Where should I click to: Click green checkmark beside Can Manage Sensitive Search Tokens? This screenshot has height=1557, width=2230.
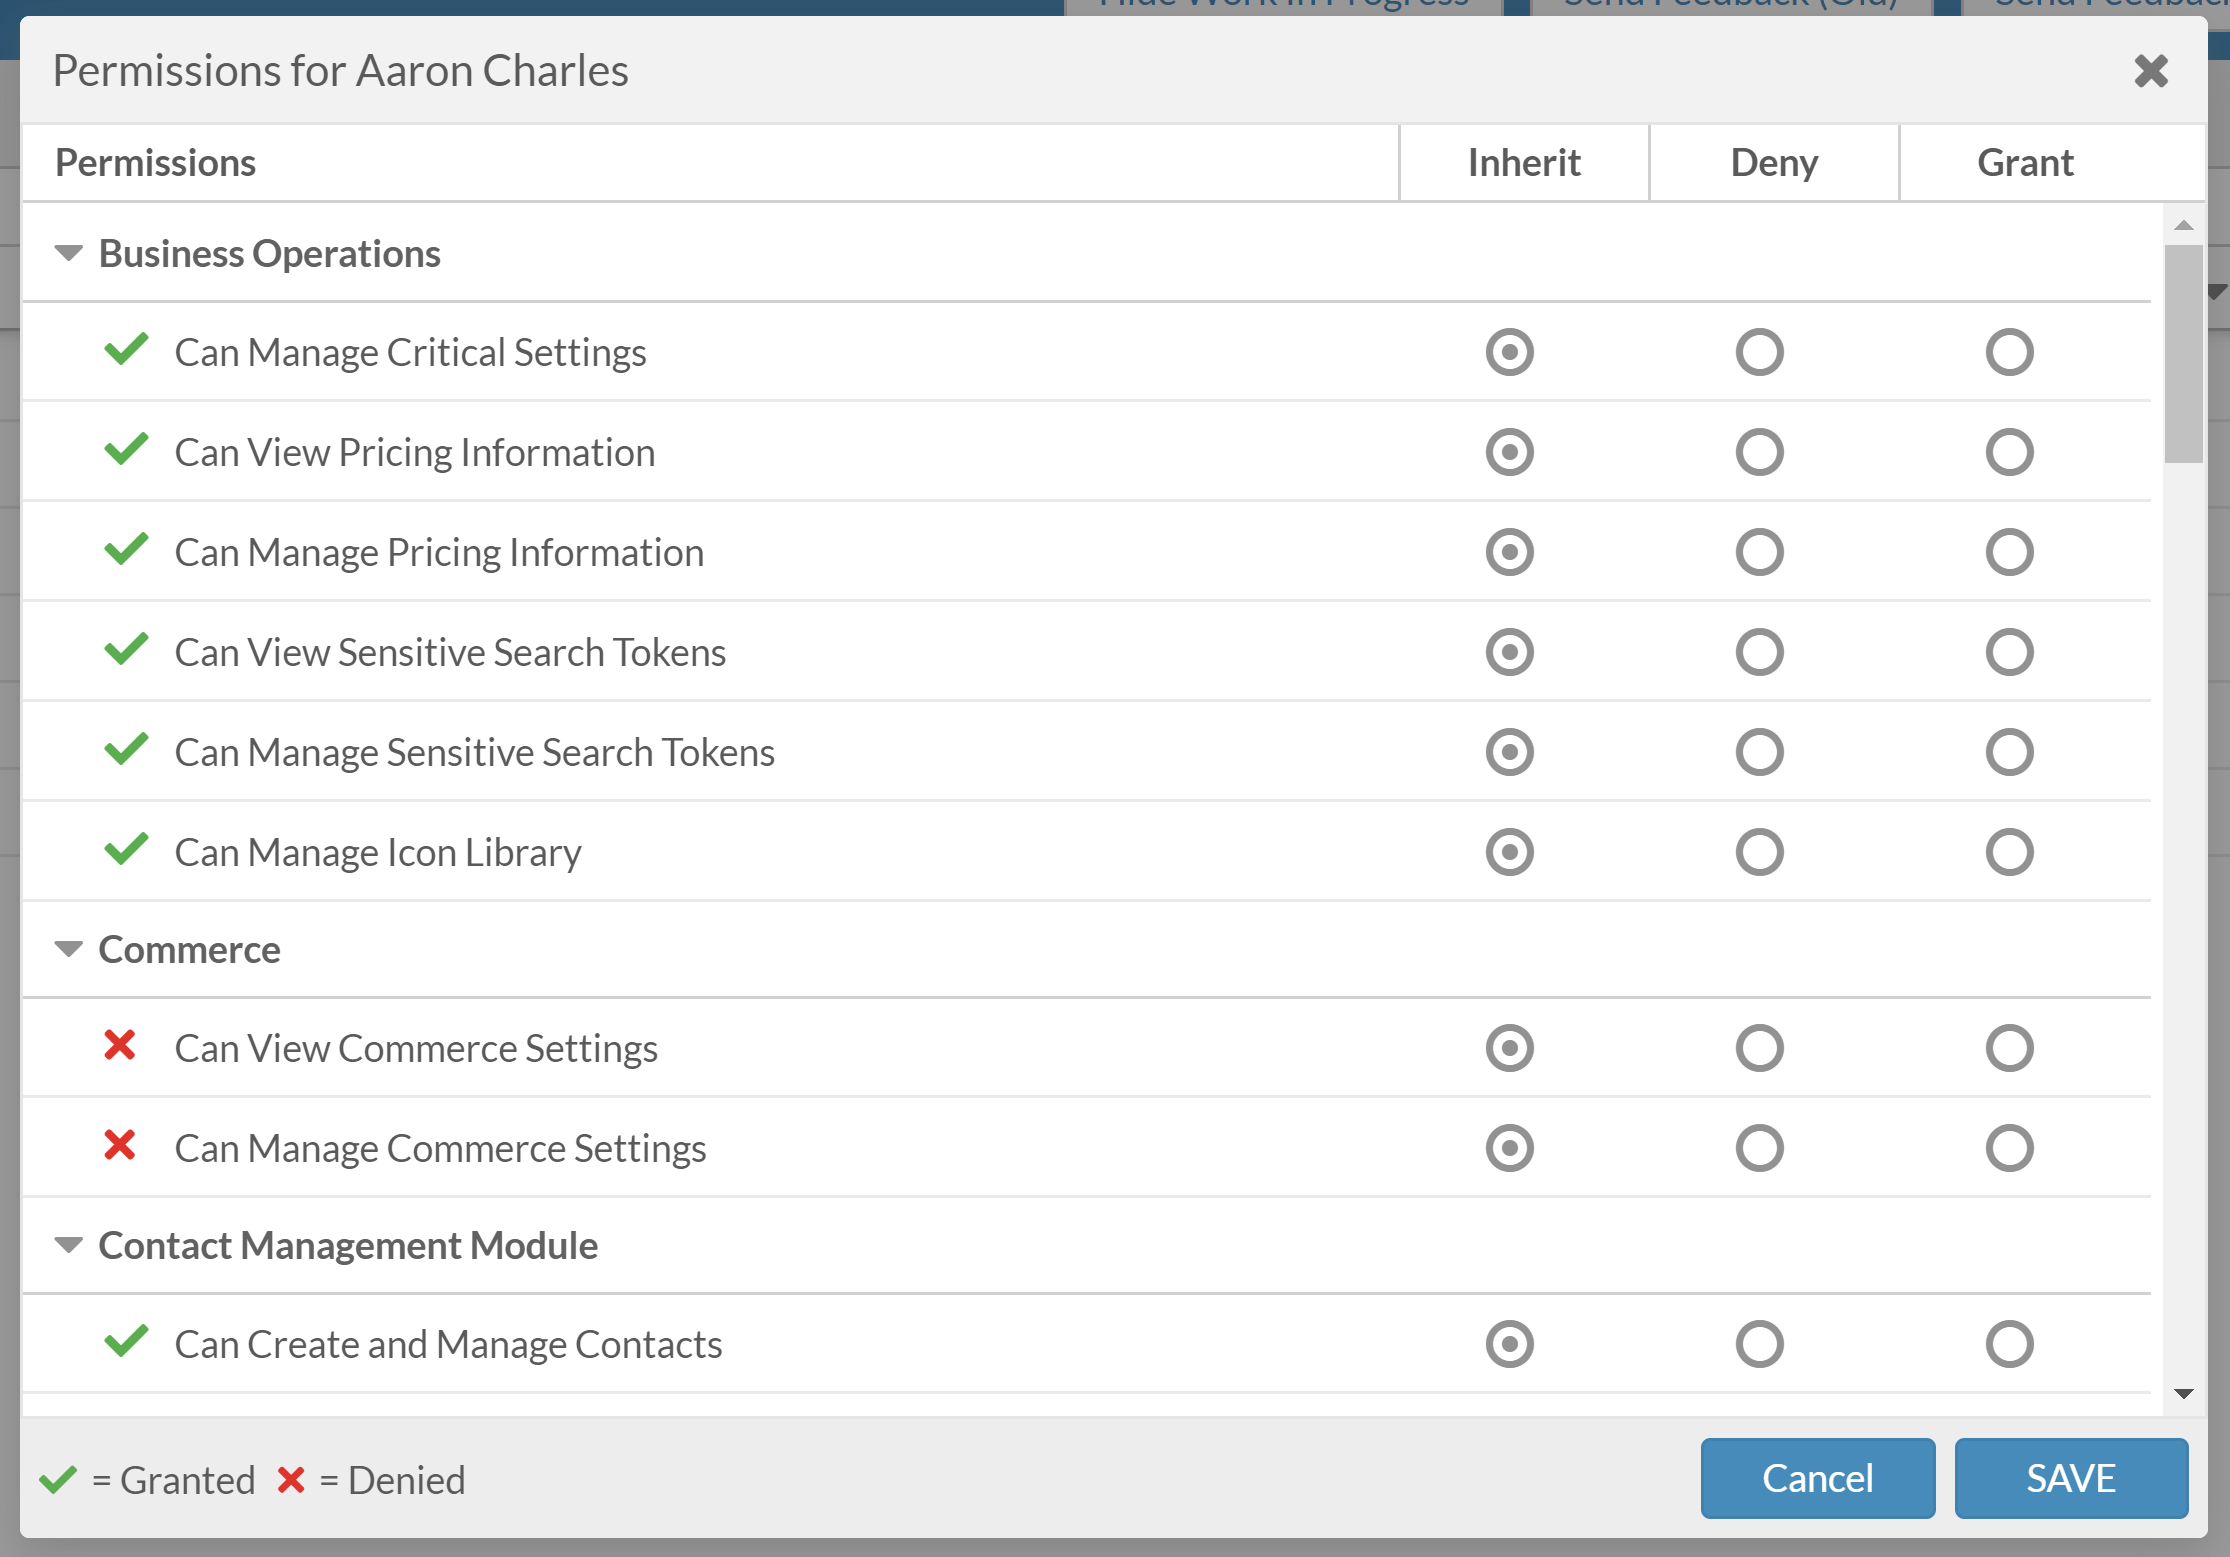click(x=126, y=751)
